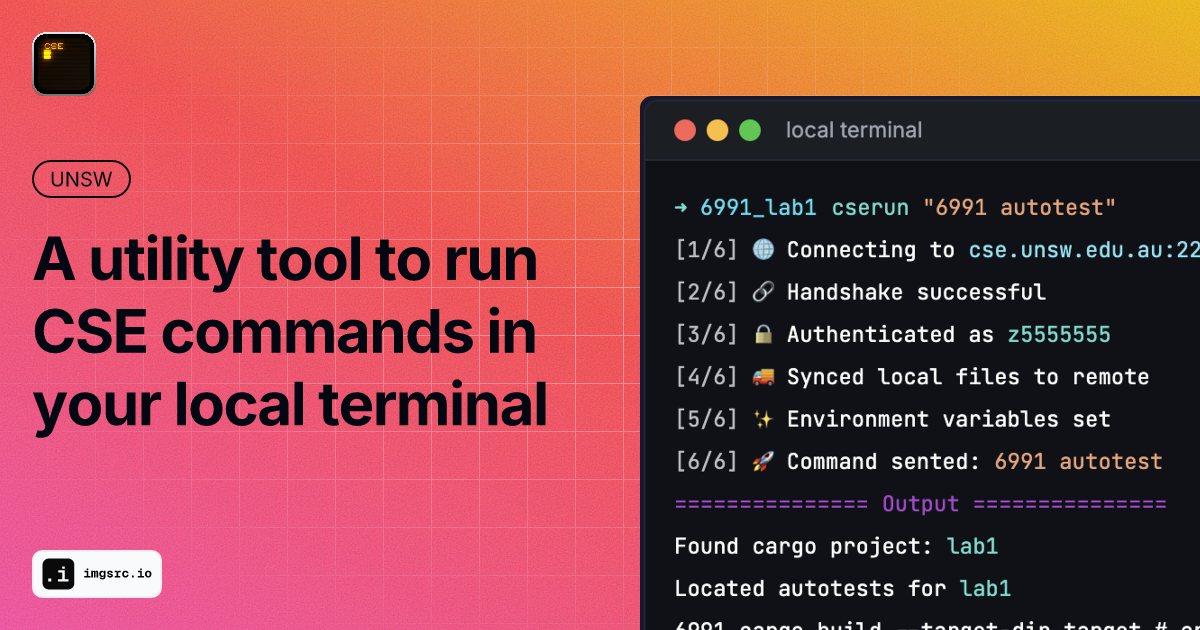Screen dimensions: 1200x630
Task: Select the z5555555 username text
Action: coord(1059,334)
